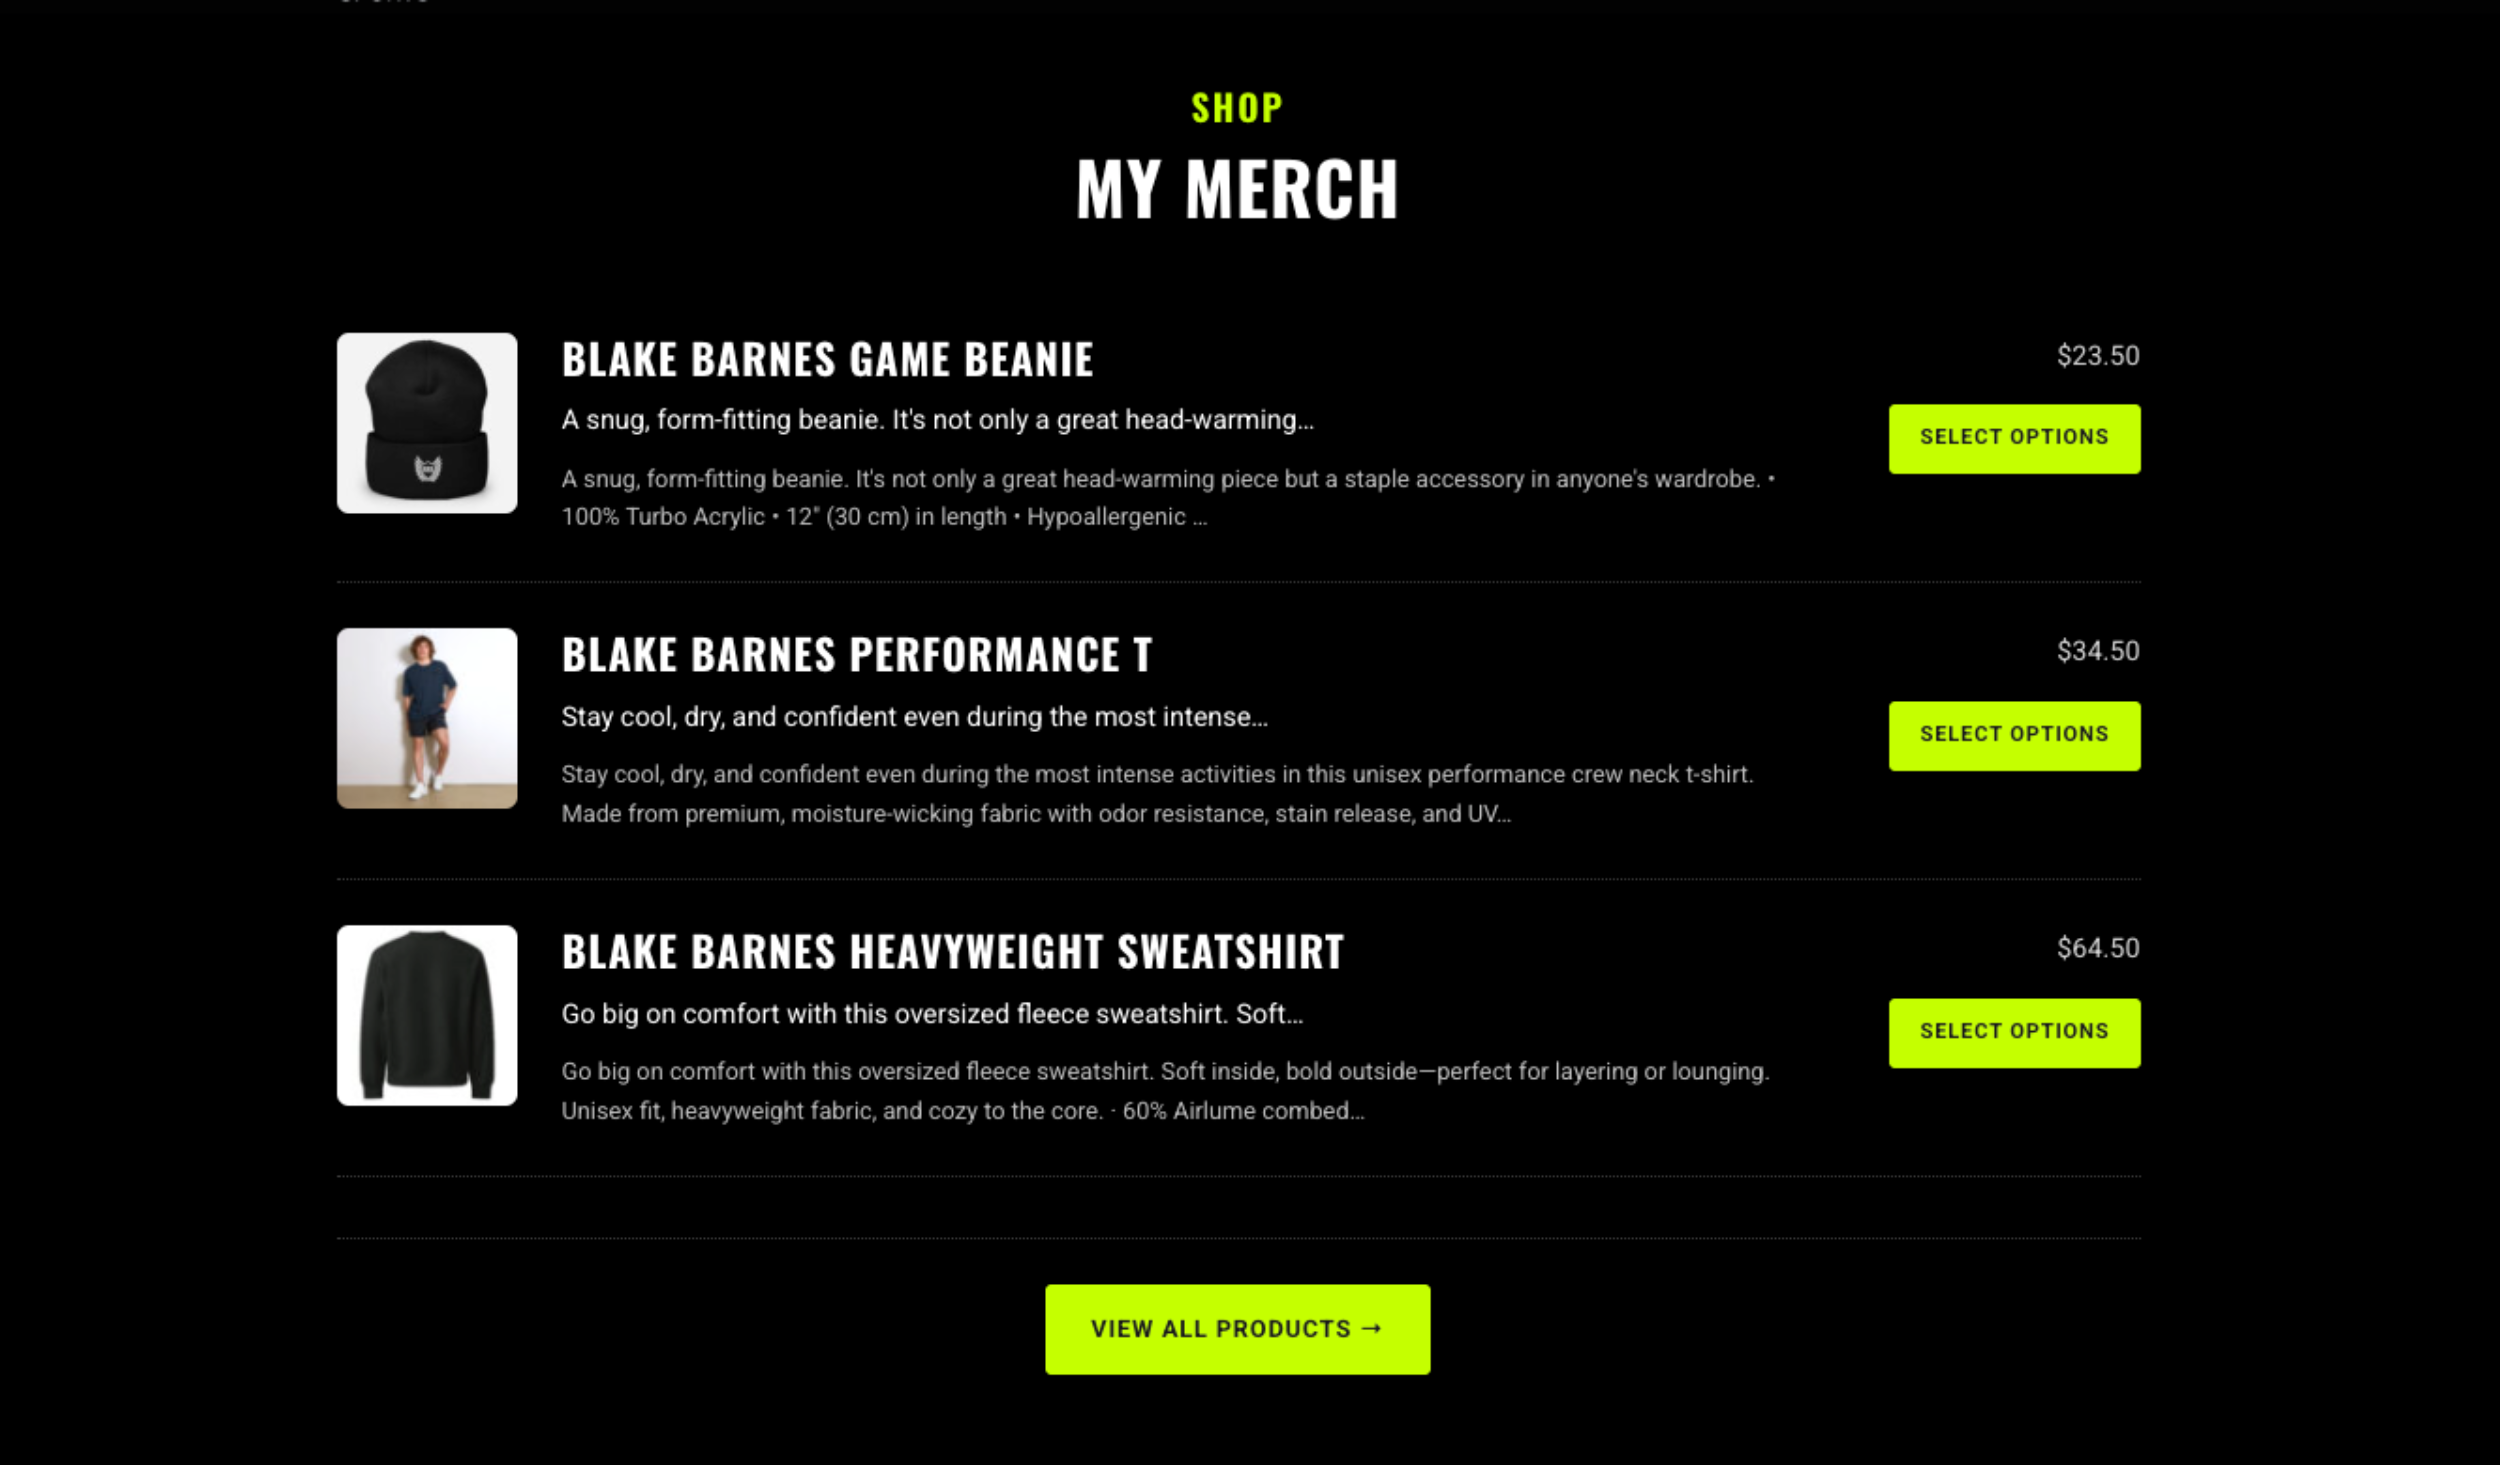Open the black beanie product thumbnail
This screenshot has width=2500, height=1465.
[x=427, y=423]
